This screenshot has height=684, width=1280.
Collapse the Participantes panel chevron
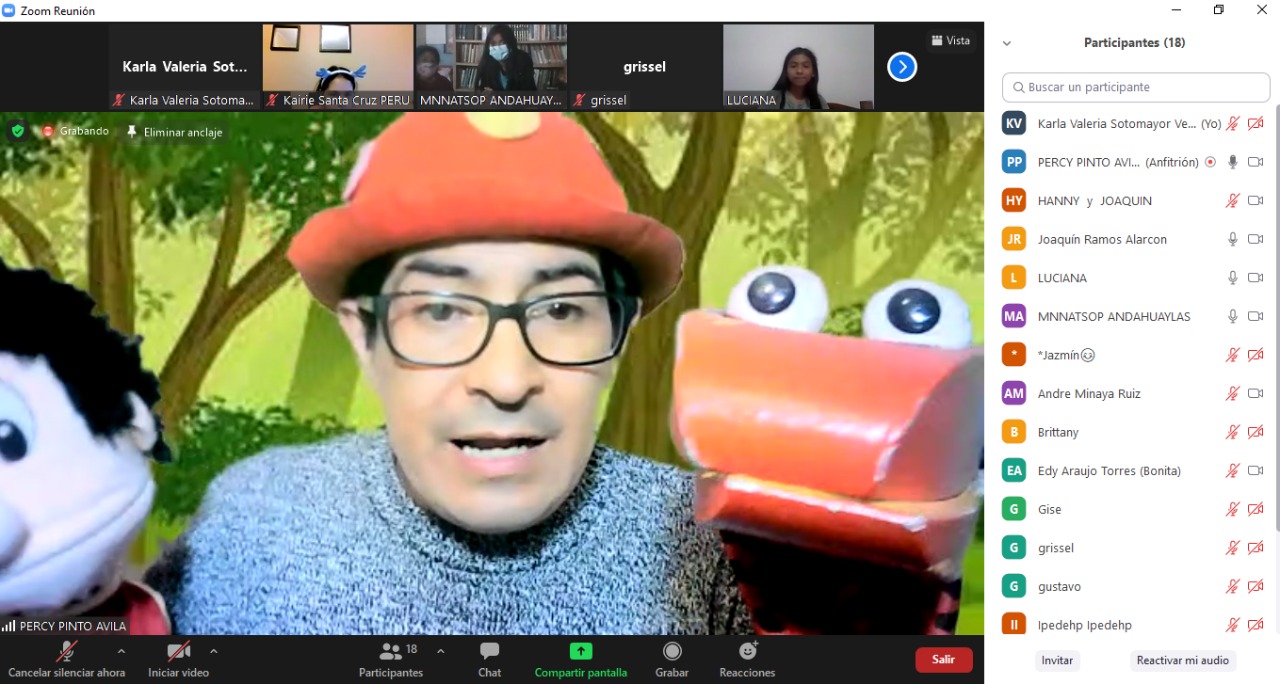(x=1007, y=43)
